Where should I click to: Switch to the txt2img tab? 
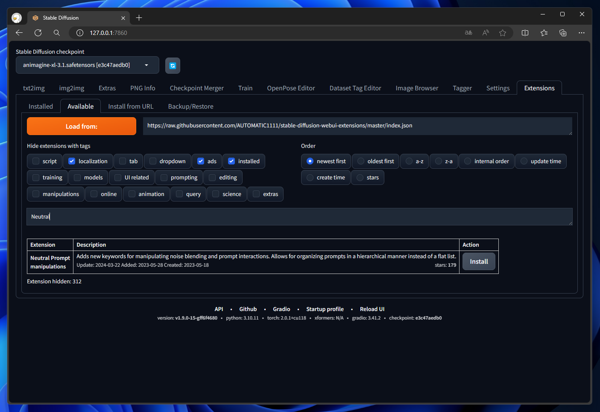pos(34,88)
